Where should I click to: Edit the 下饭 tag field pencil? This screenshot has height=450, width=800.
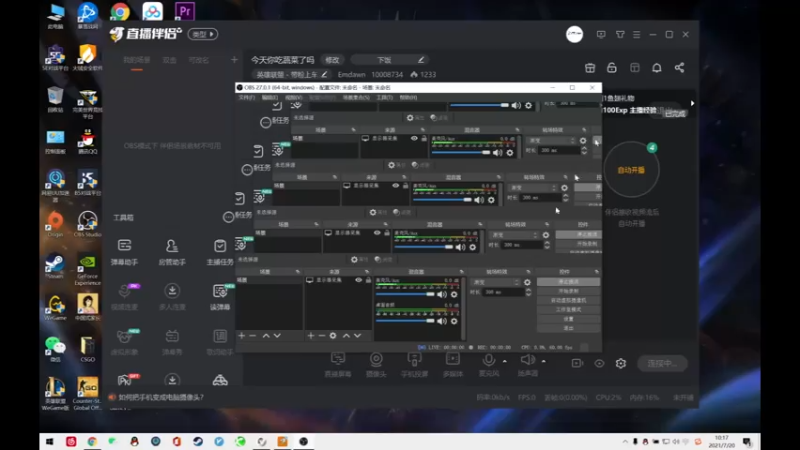point(421,60)
